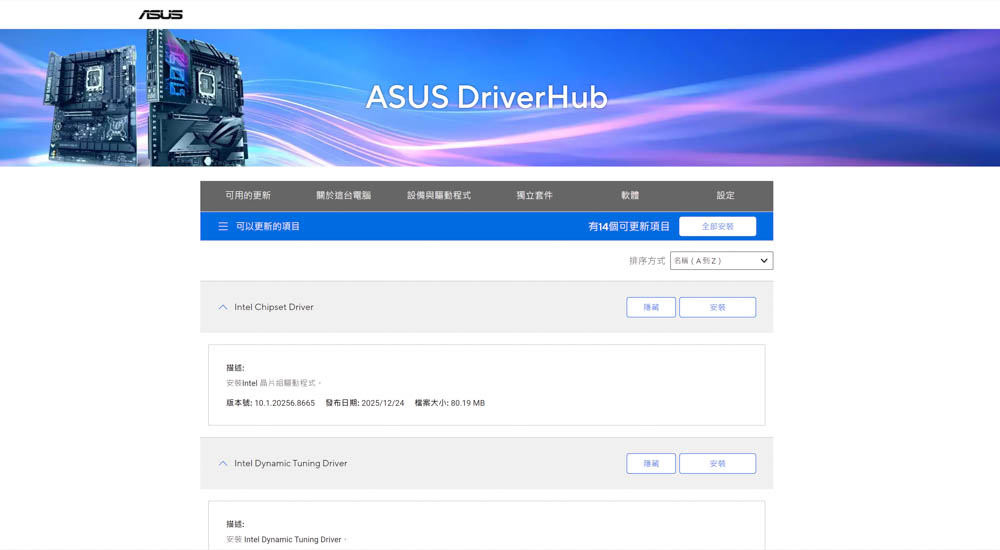Collapse the Intel Chipset Driver chevron
Screen dimensions: 1000x550
tap(223, 307)
